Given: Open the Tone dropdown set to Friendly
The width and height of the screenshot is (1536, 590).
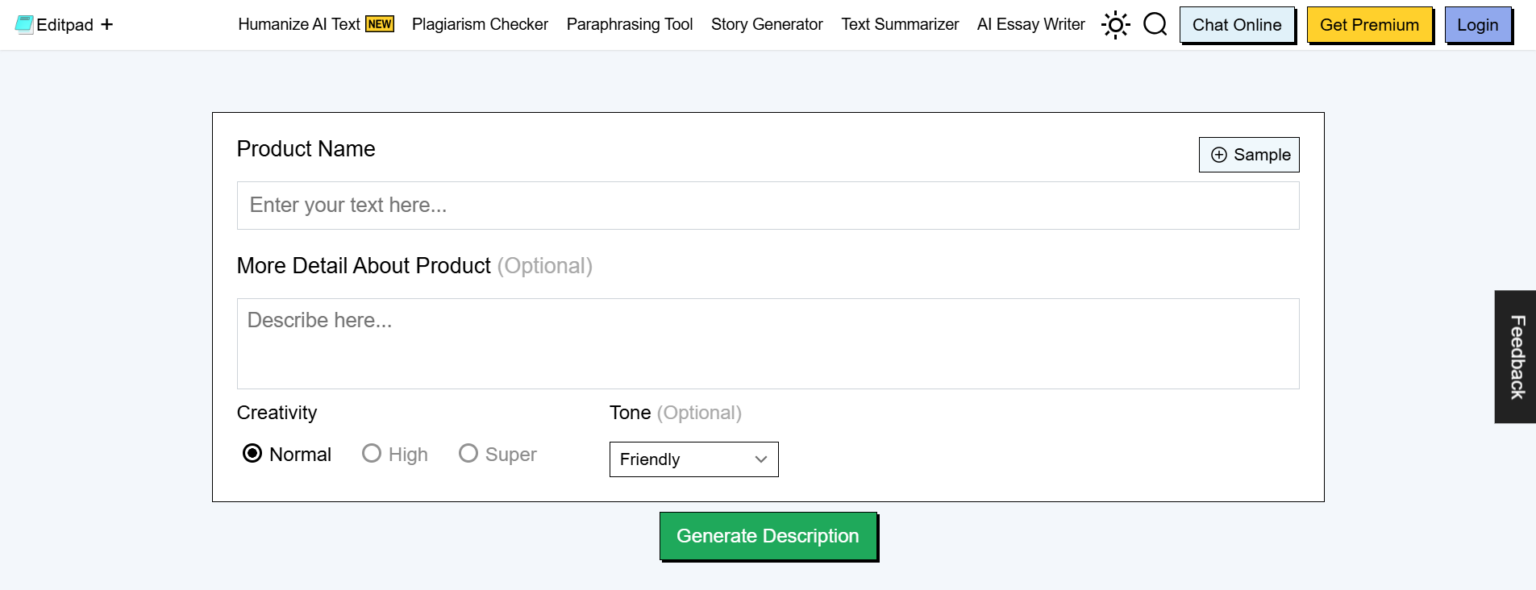Looking at the screenshot, I should click(x=694, y=459).
